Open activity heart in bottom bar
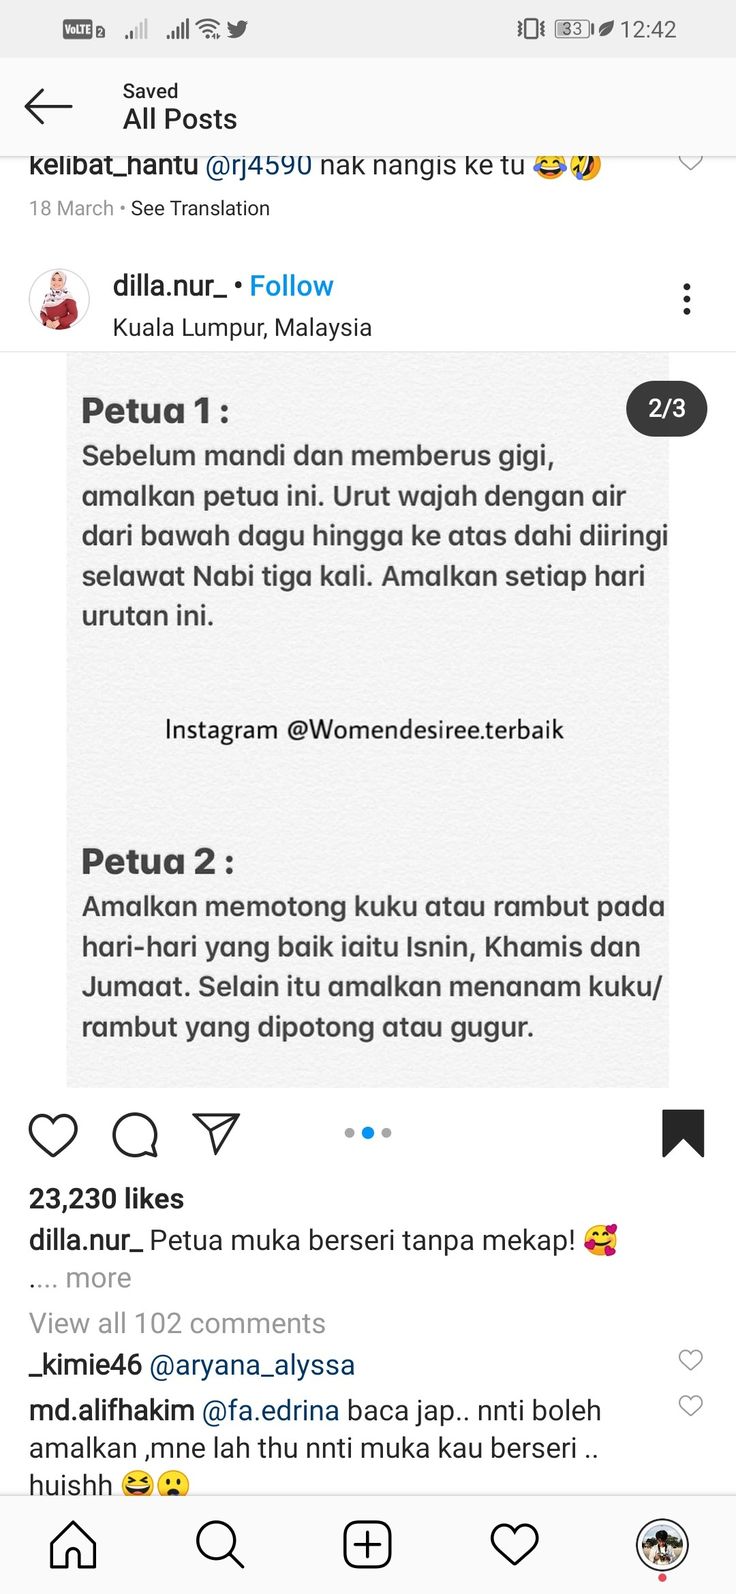This screenshot has width=736, height=1594. [515, 1545]
